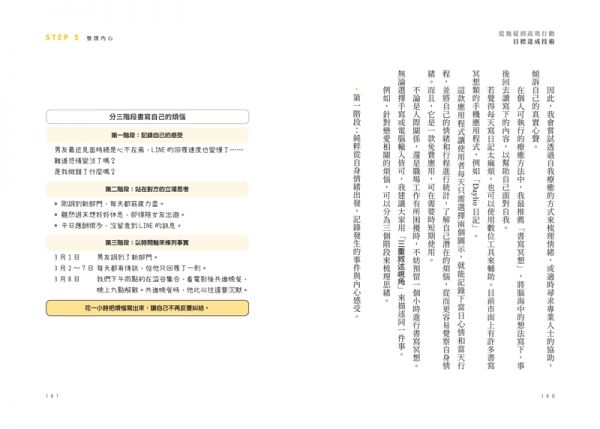The image size is (600, 429).
Task: Click the band "第二階段：站在對方的立場思考"
Action: click(147, 189)
